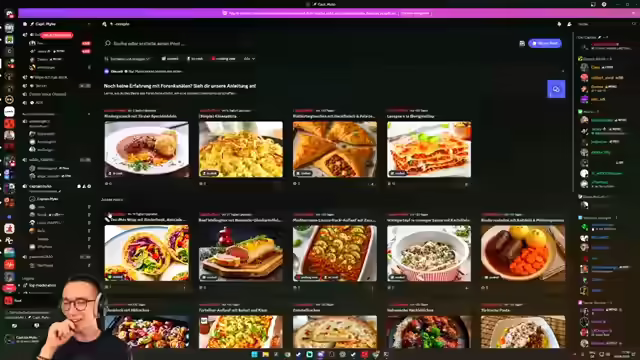Expand the Alle tags dropdown
640x360 pixels.
point(249,59)
